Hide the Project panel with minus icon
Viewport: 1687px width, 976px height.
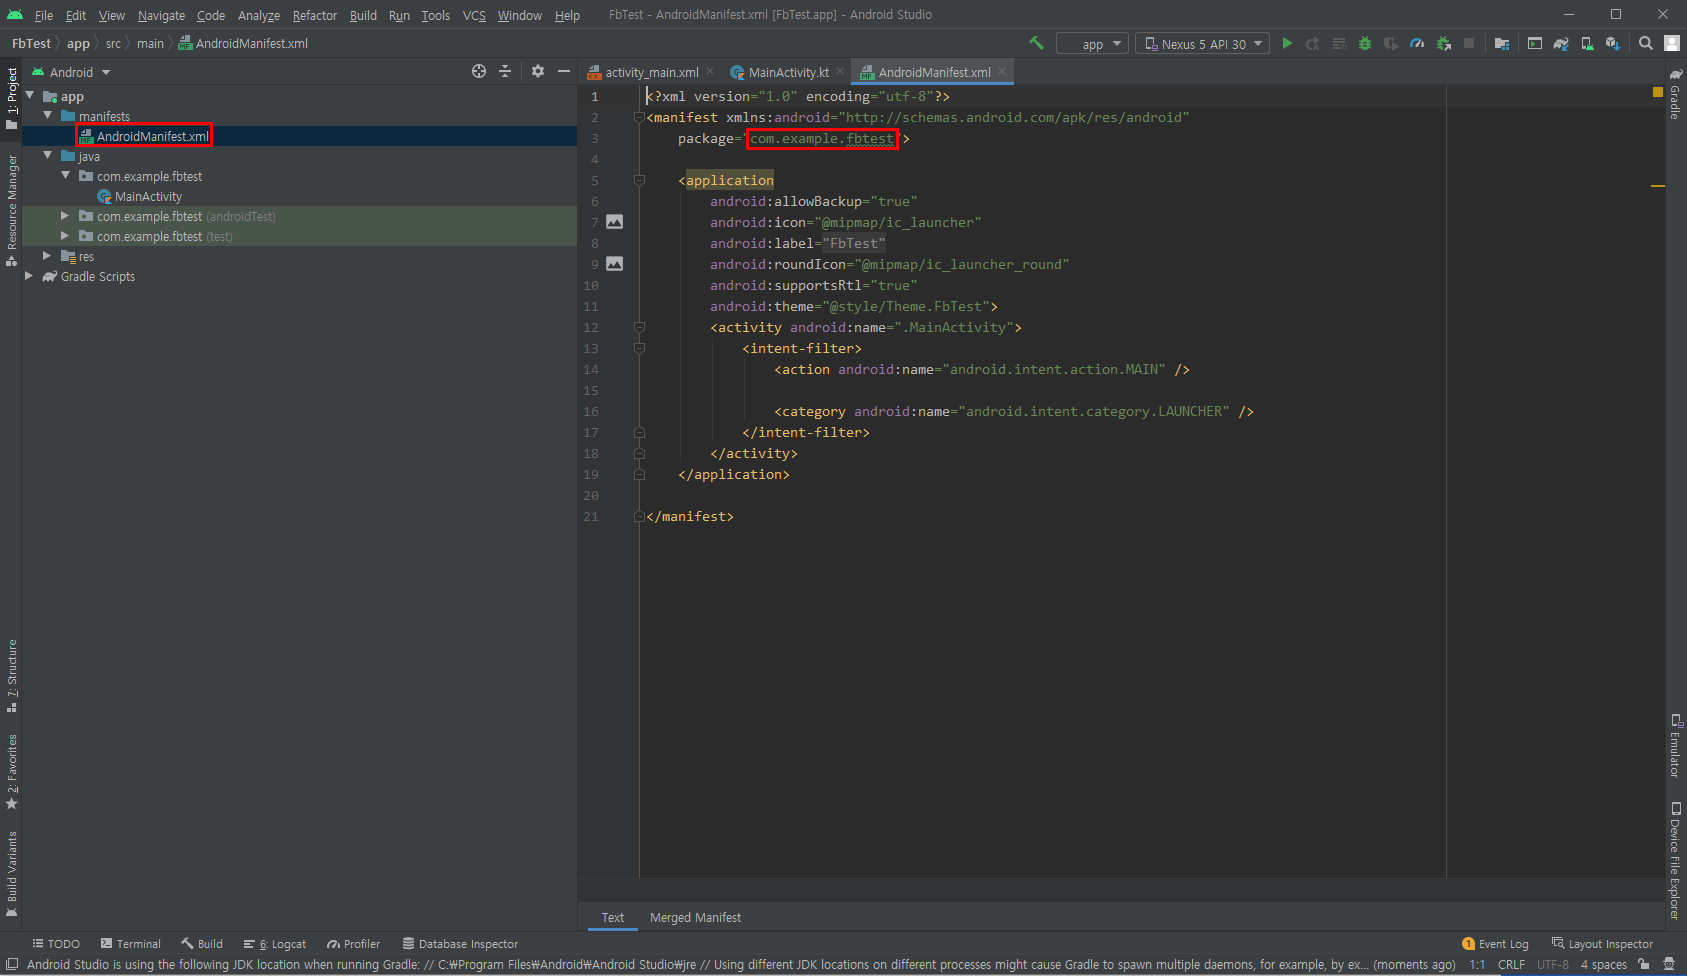[564, 71]
